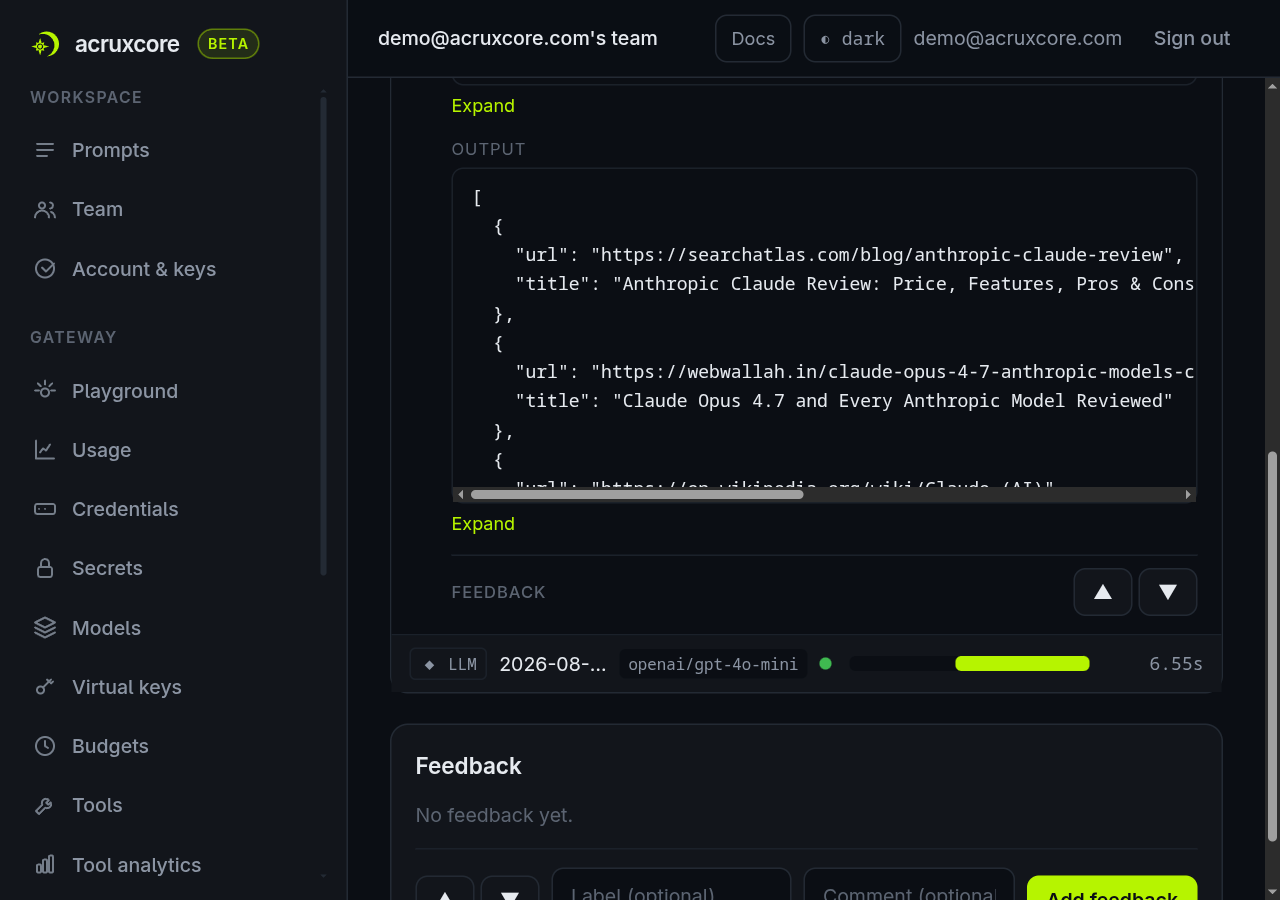The height and width of the screenshot is (900, 1280).
Task: Open the Docs link
Action: click(753, 39)
